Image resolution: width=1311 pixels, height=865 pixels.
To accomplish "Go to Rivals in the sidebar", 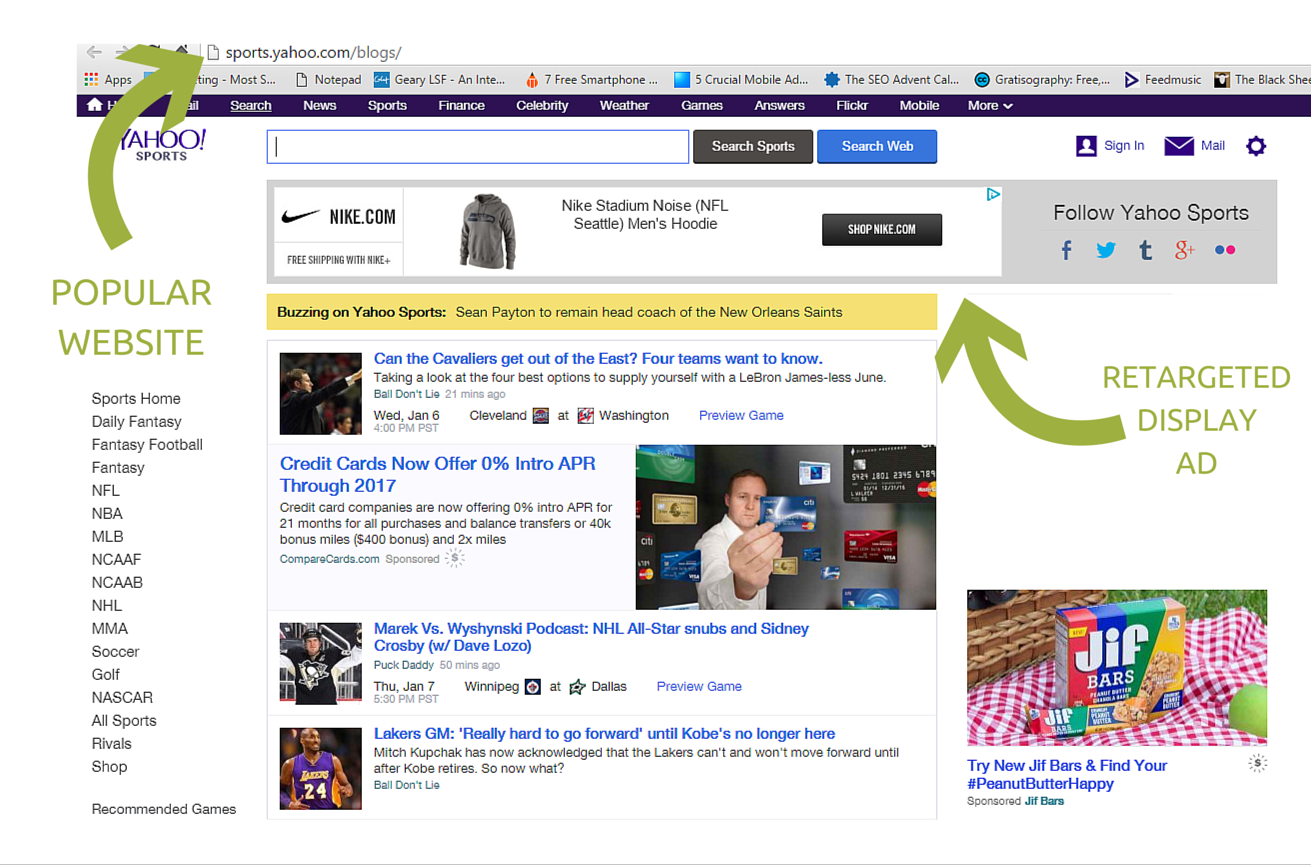I will pyautogui.click(x=111, y=743).
